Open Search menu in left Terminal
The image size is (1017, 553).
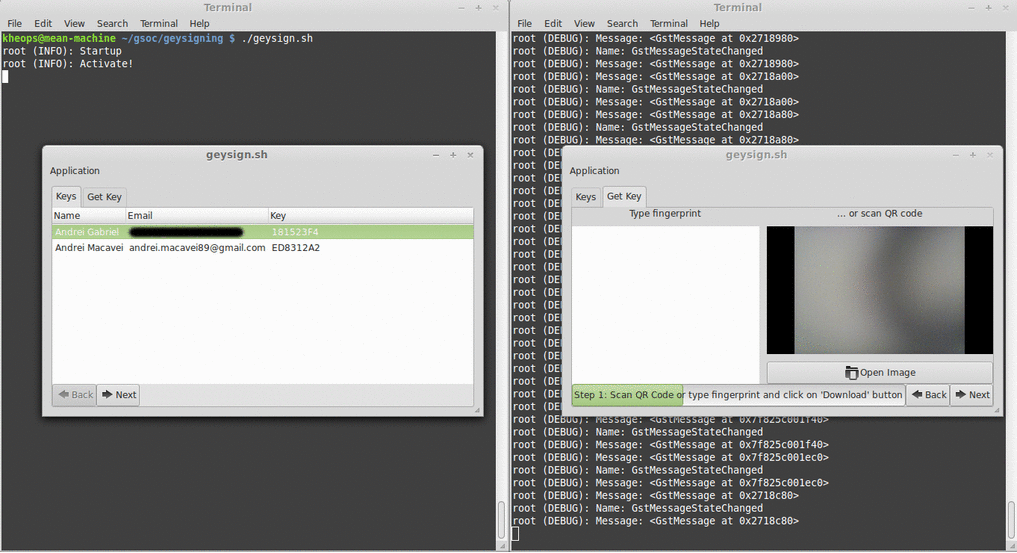(x=112, y=23)
